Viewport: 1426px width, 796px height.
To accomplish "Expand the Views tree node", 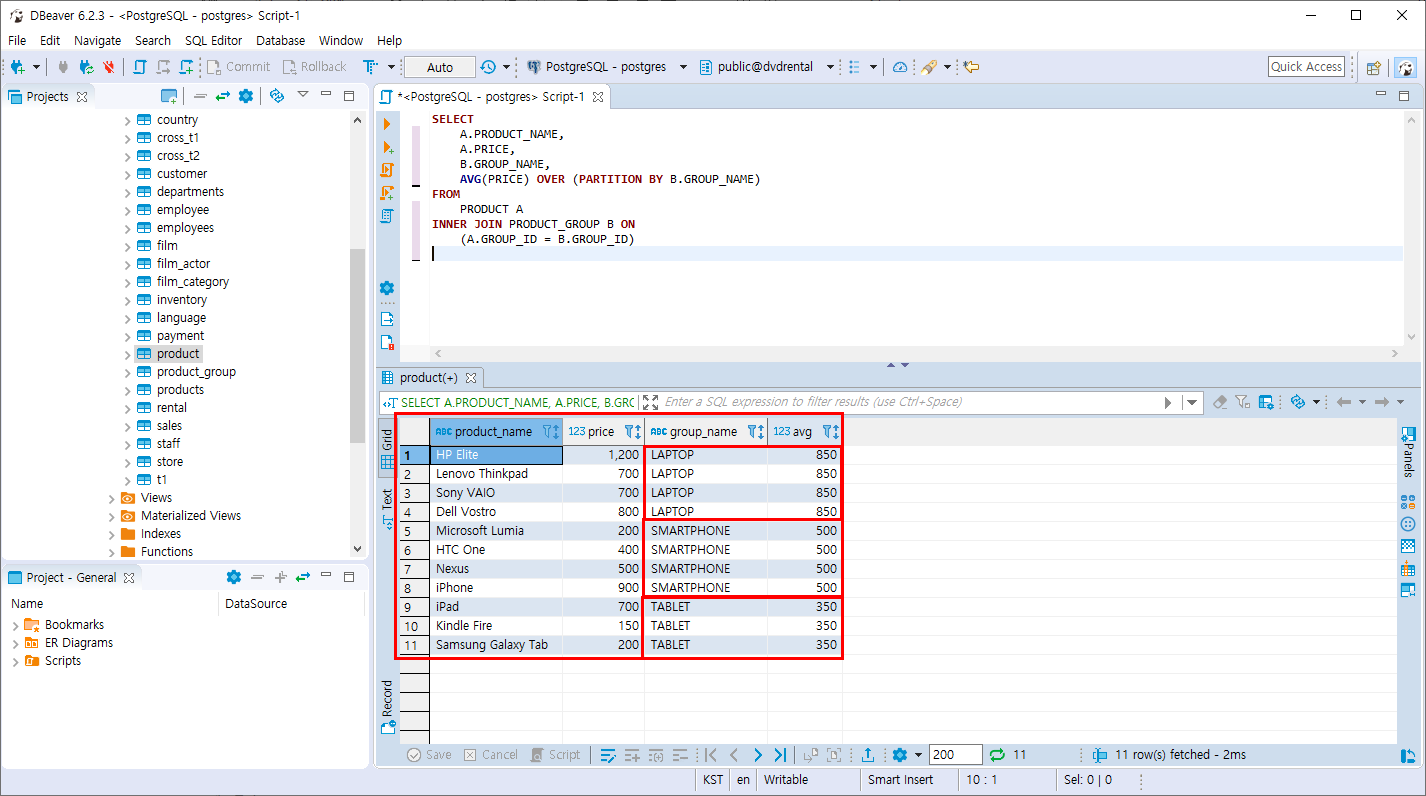I will pyautogui.click(x=112, y=498).
